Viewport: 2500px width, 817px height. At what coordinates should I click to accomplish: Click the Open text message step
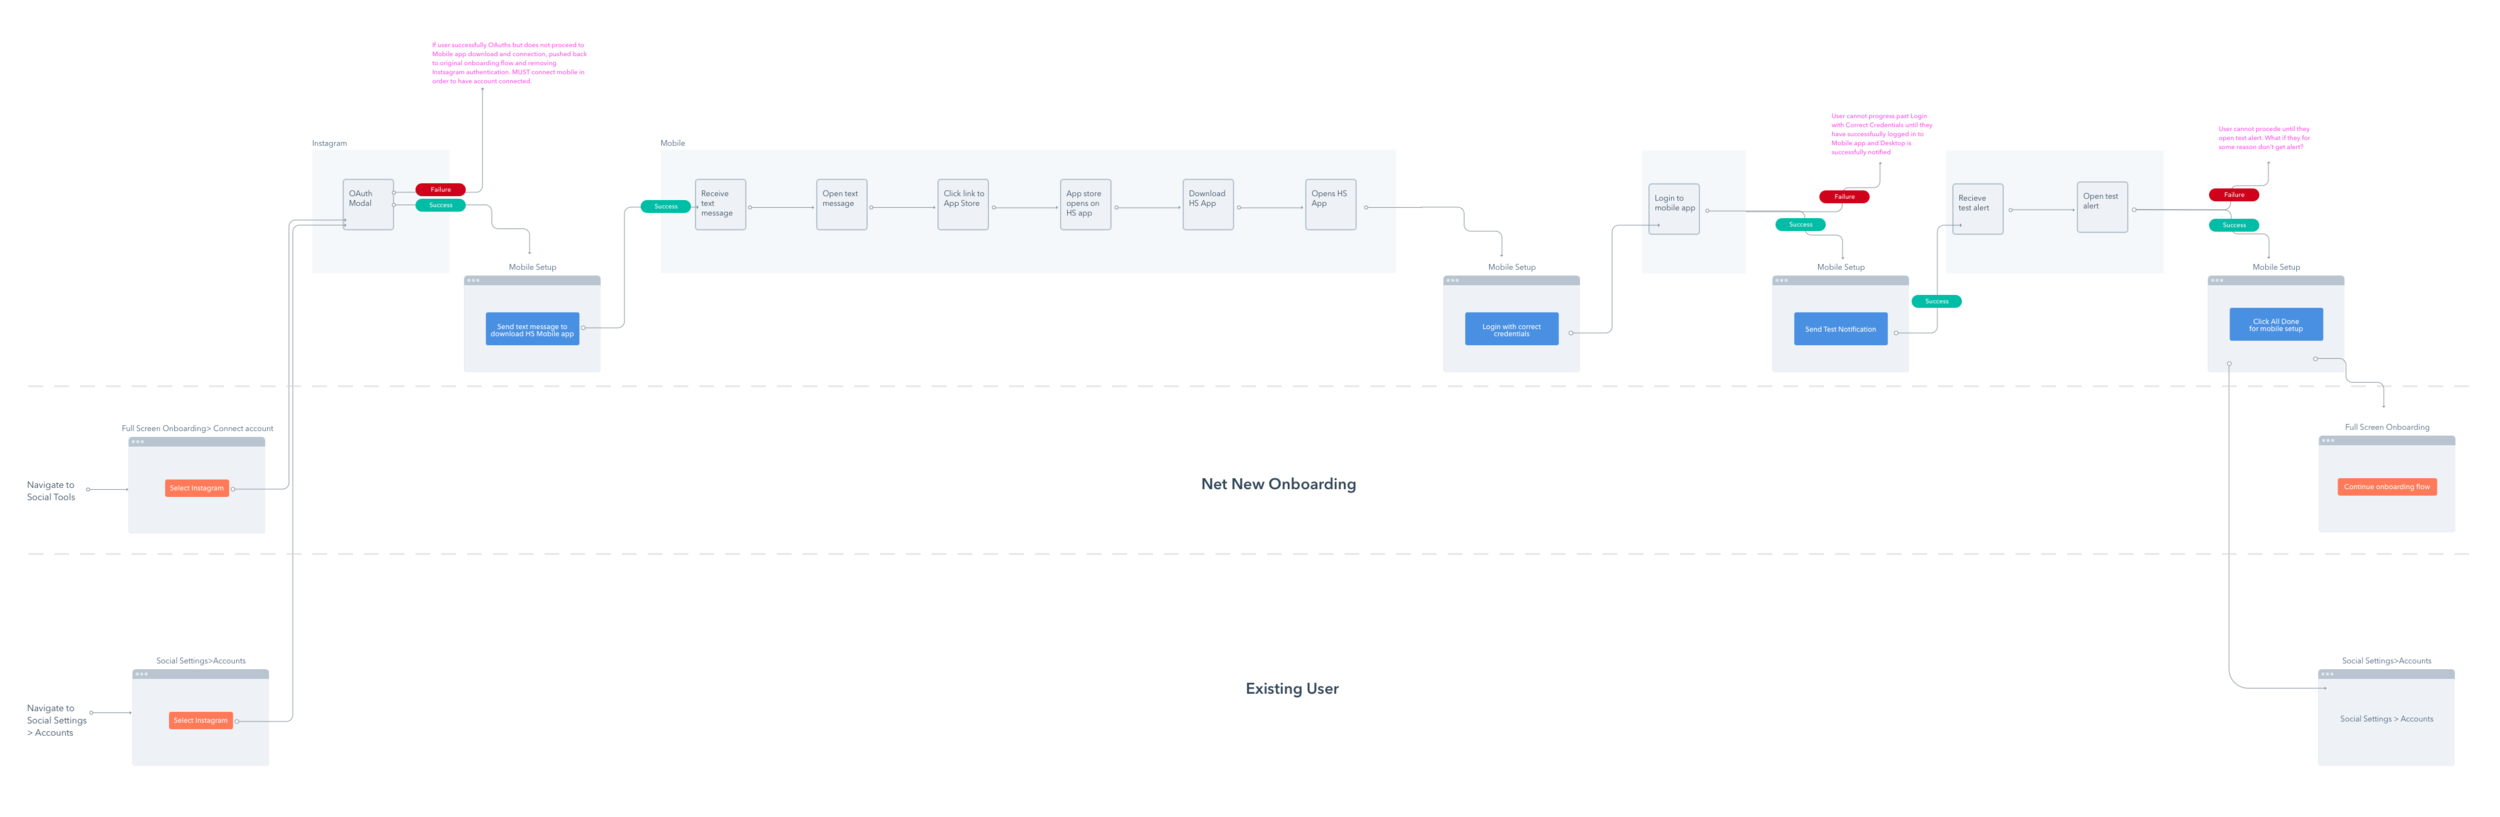pos(842,204)
